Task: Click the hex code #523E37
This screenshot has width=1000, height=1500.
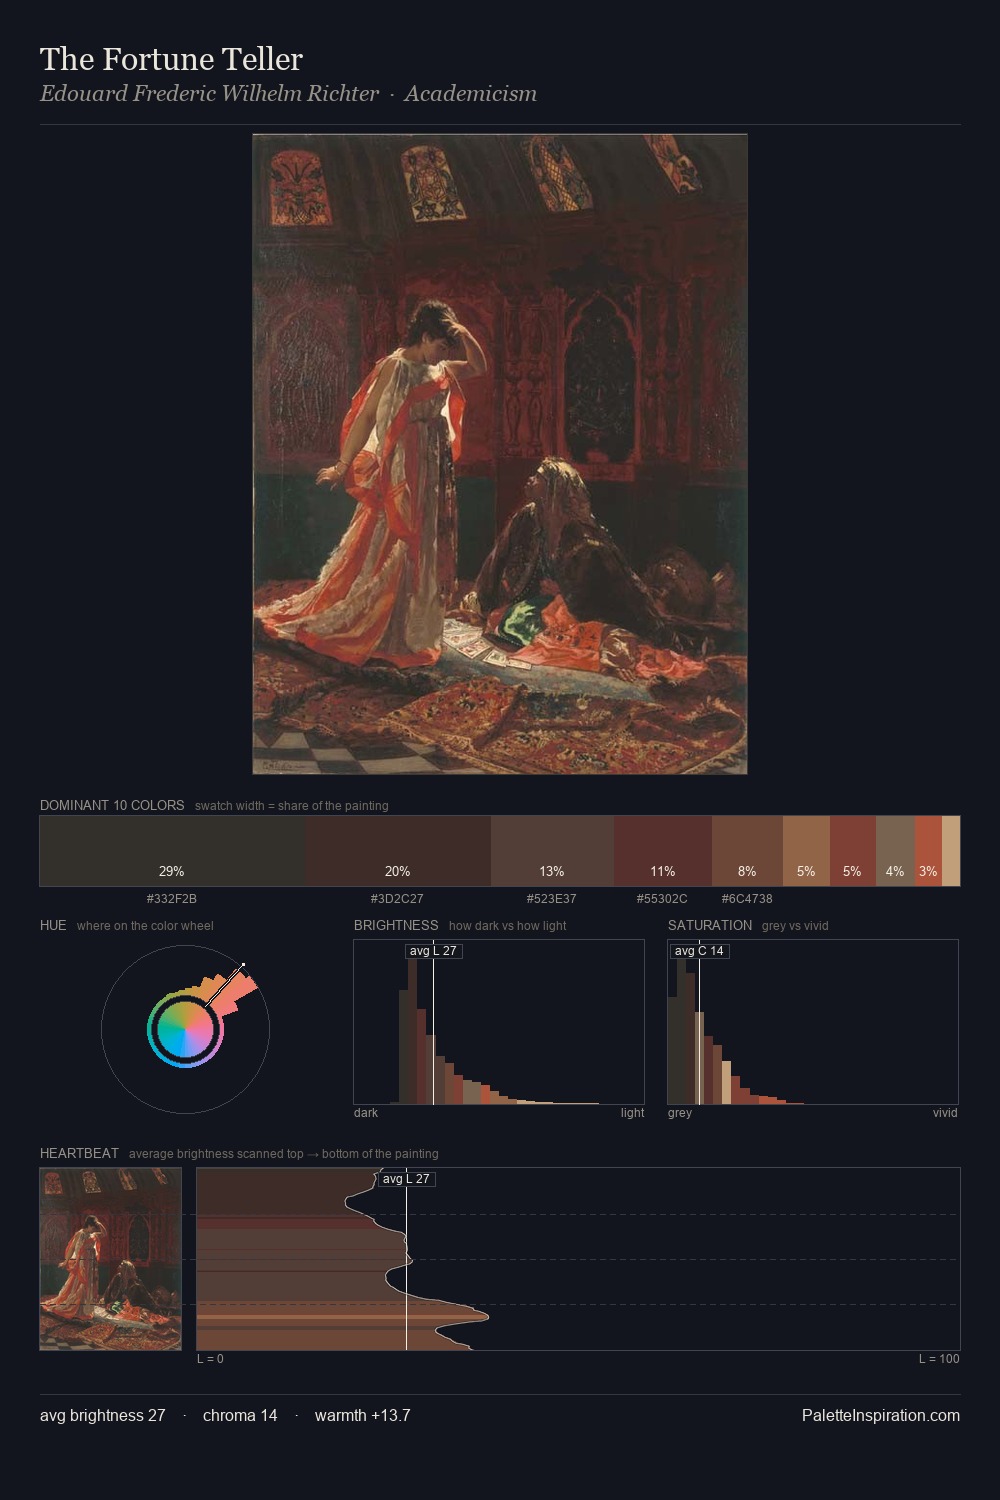Action: [552, 898]
